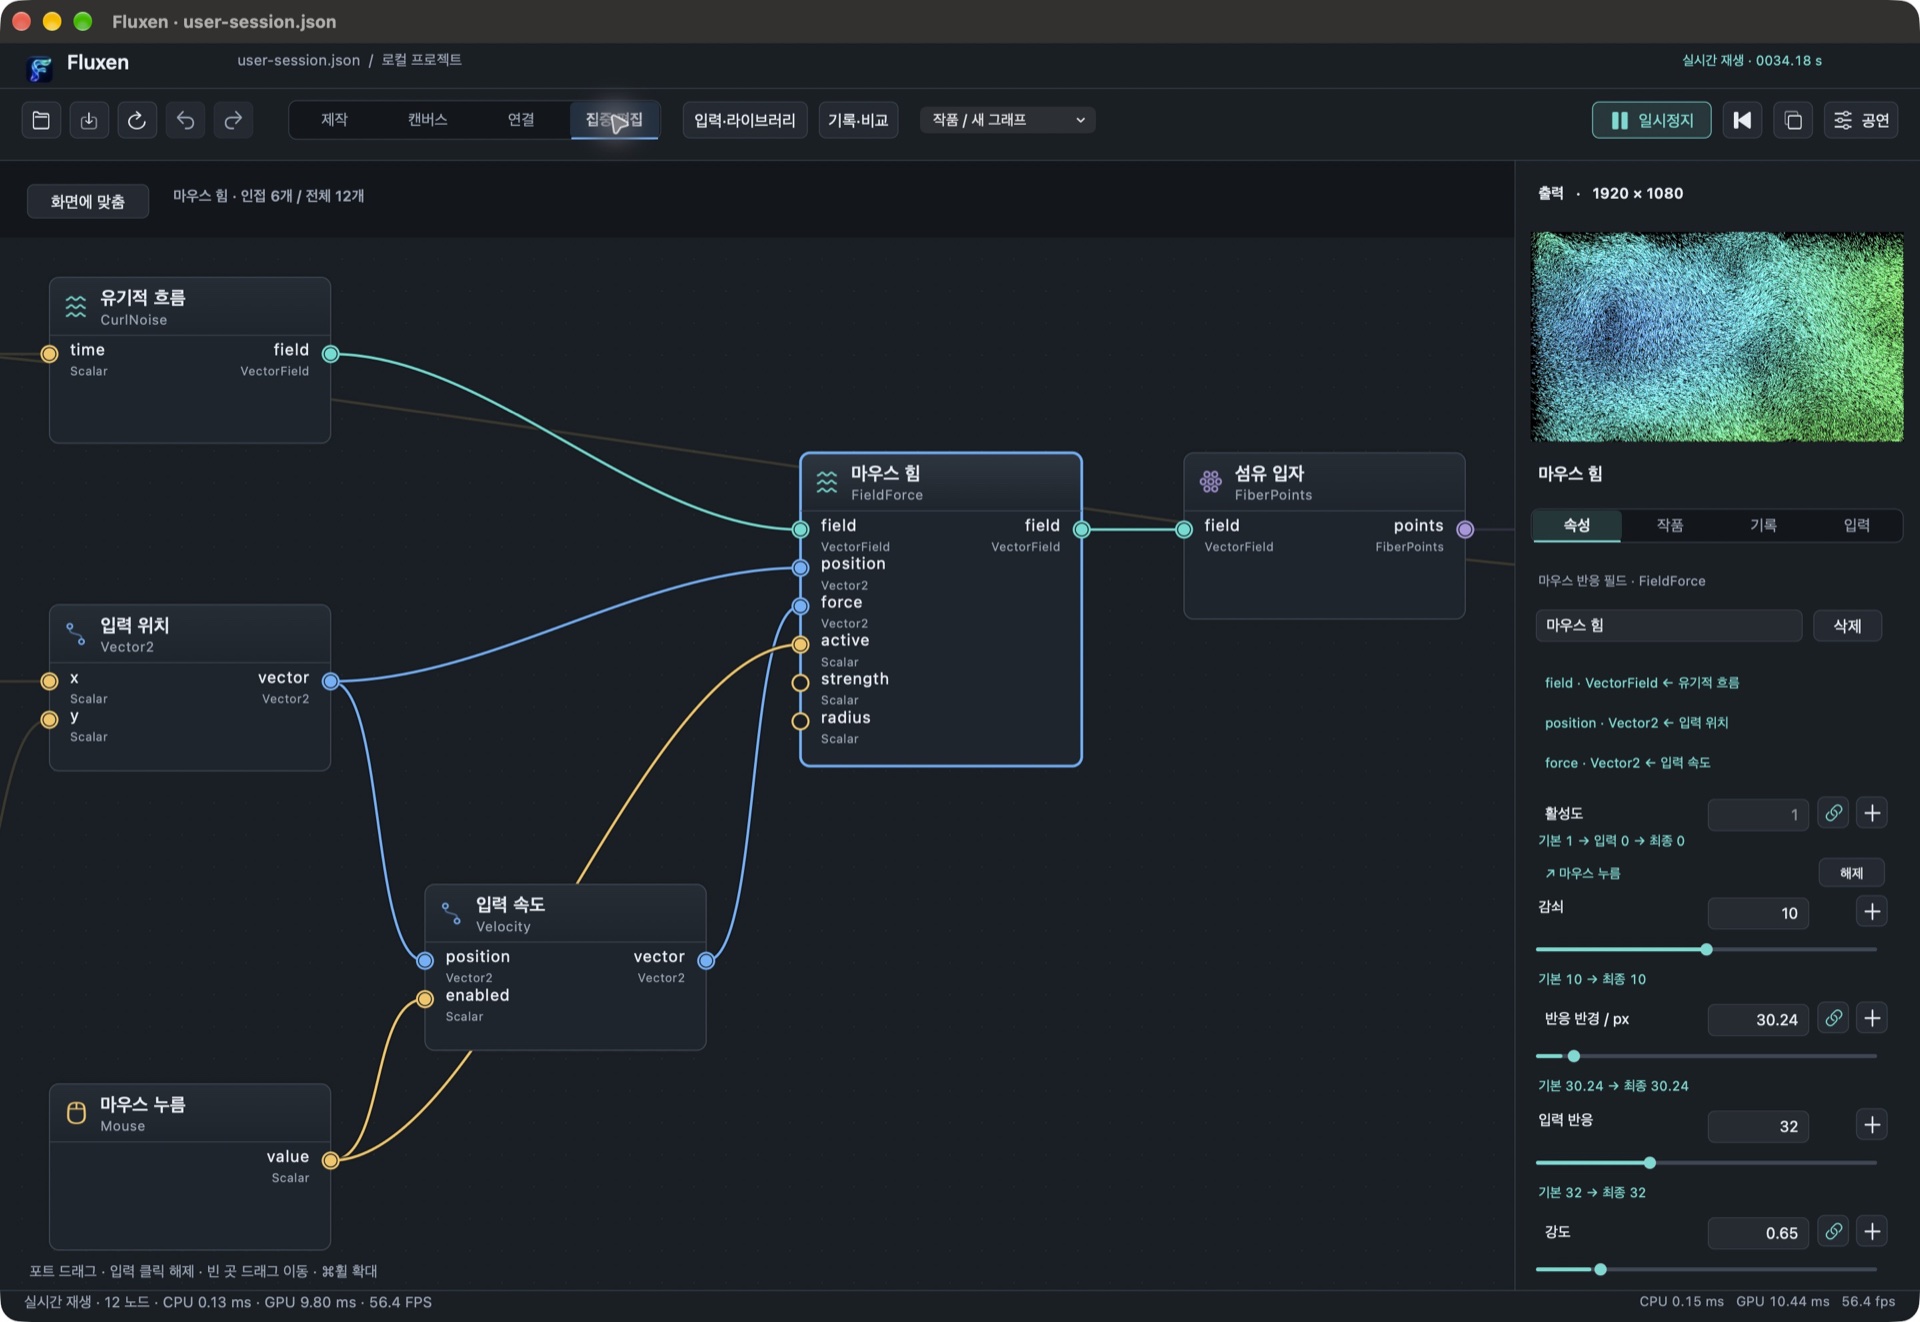Click 삭제 button for node
This screenshot has width=1920, height=1322.
(1847, 626)
